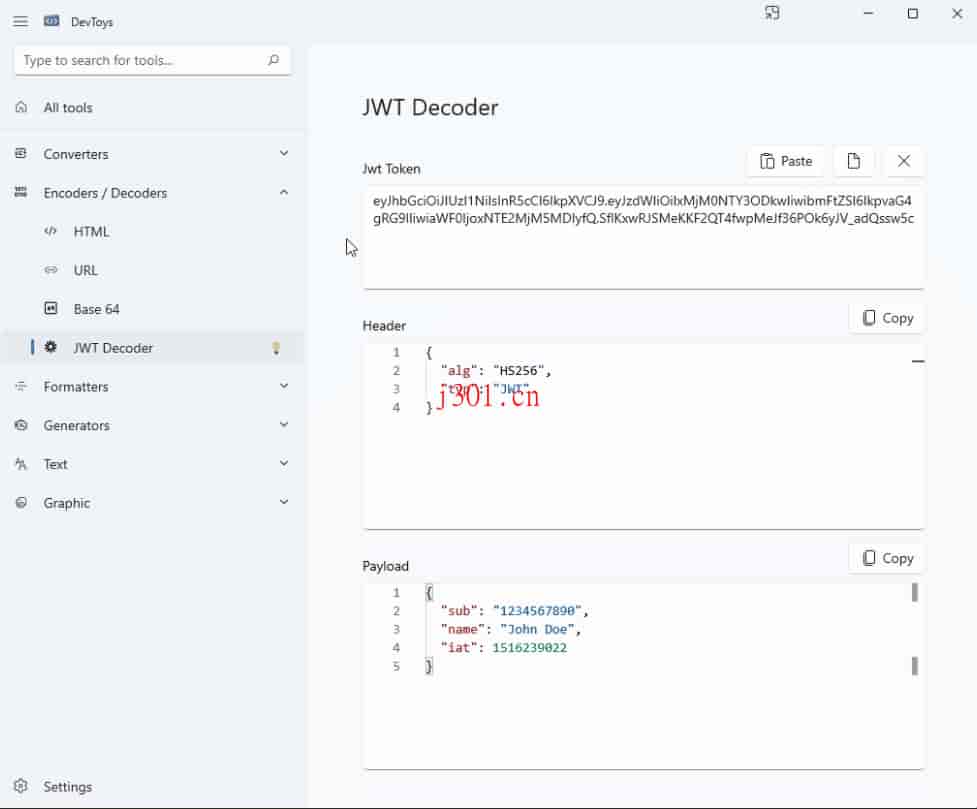Screen dimensions: 977x809
Task: Click the Generators category icon
Action: [21, 425]
